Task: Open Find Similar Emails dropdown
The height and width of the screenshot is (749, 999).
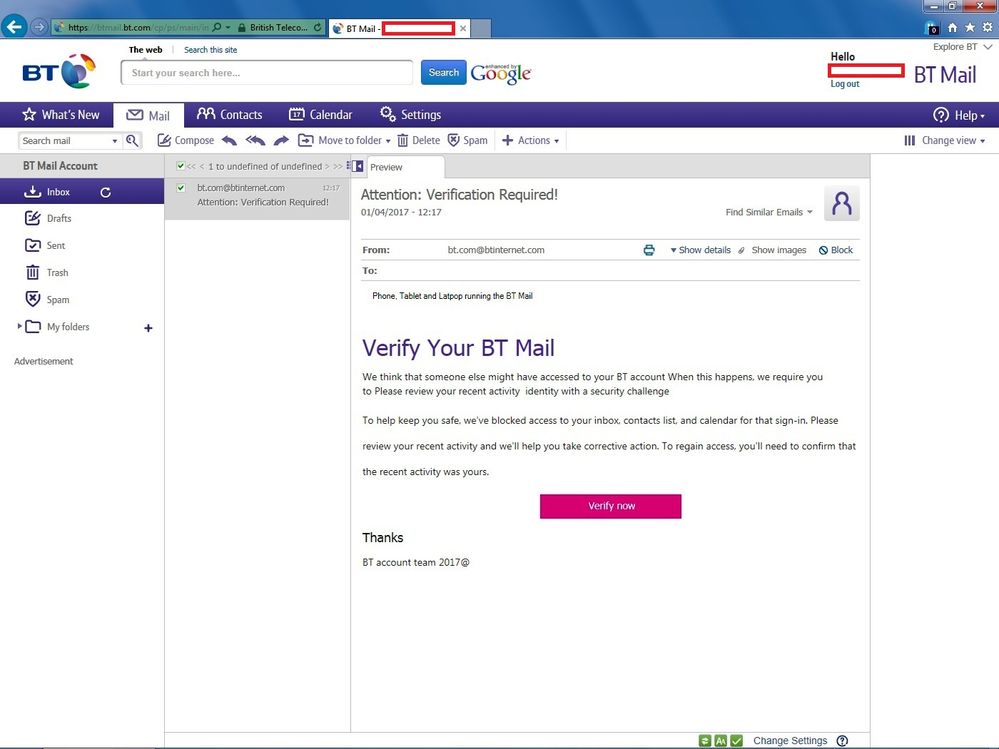Action: coord(769,212)
